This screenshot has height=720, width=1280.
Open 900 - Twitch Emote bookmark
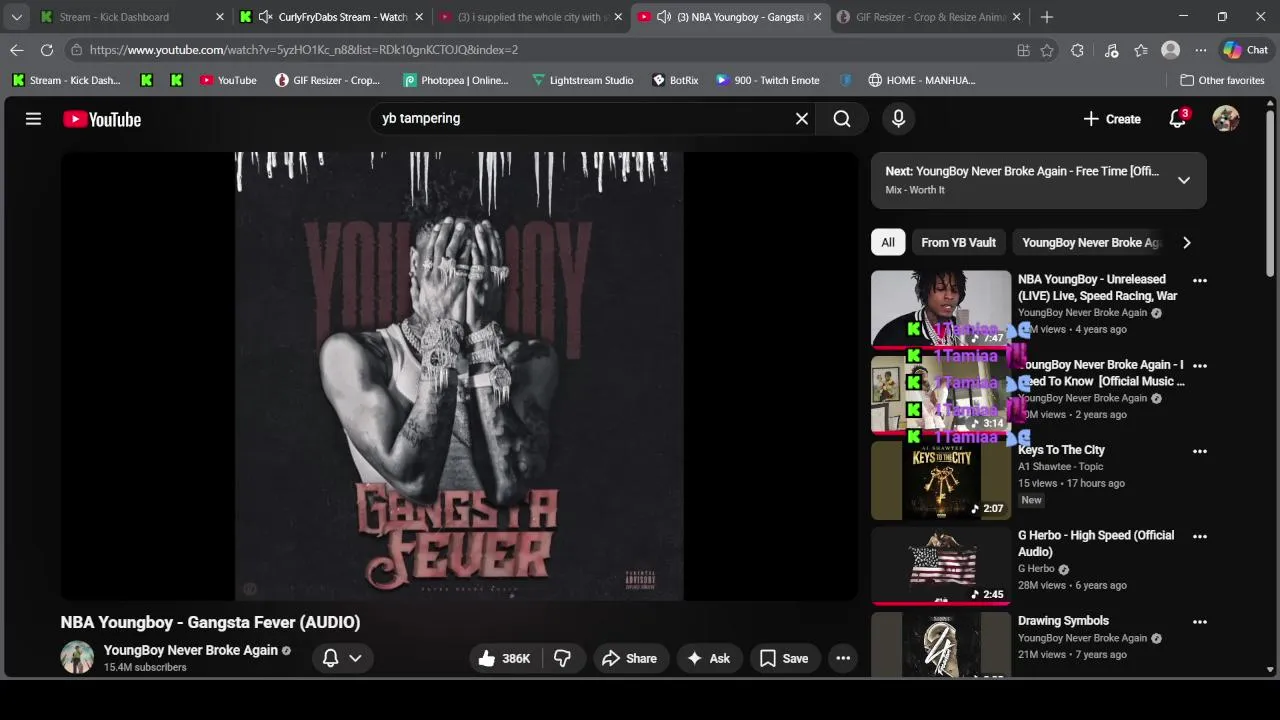click(x=768, y=80)
